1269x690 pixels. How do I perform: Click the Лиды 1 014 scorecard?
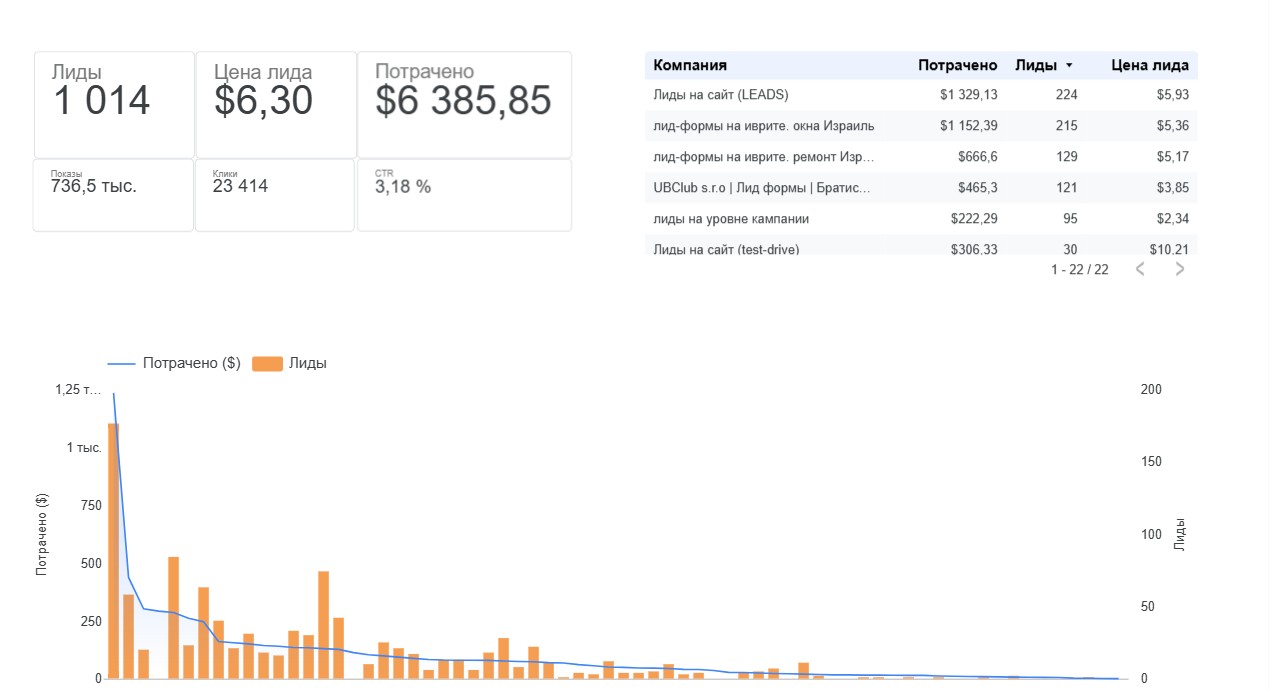pos(114,104)
